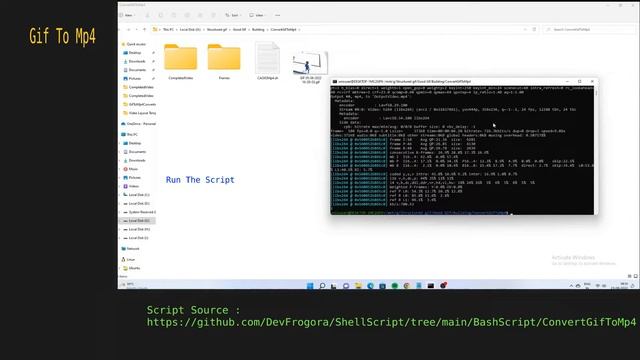Viewport: 640px width, 360px height.
Task: Click the Rename icon in Explorer toolbar
Action: (x=187, y=15)
